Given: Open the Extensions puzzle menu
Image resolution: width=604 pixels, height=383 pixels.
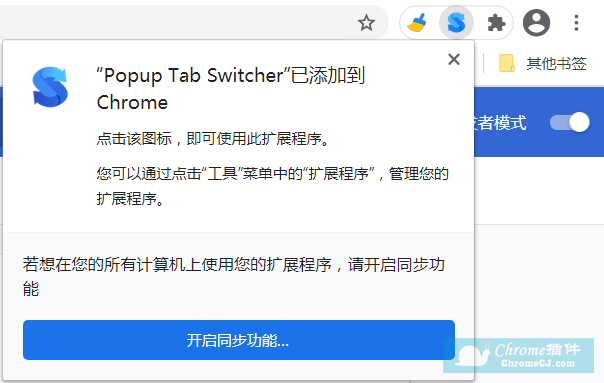Looking at the screenshot, I should click(496, 23).
